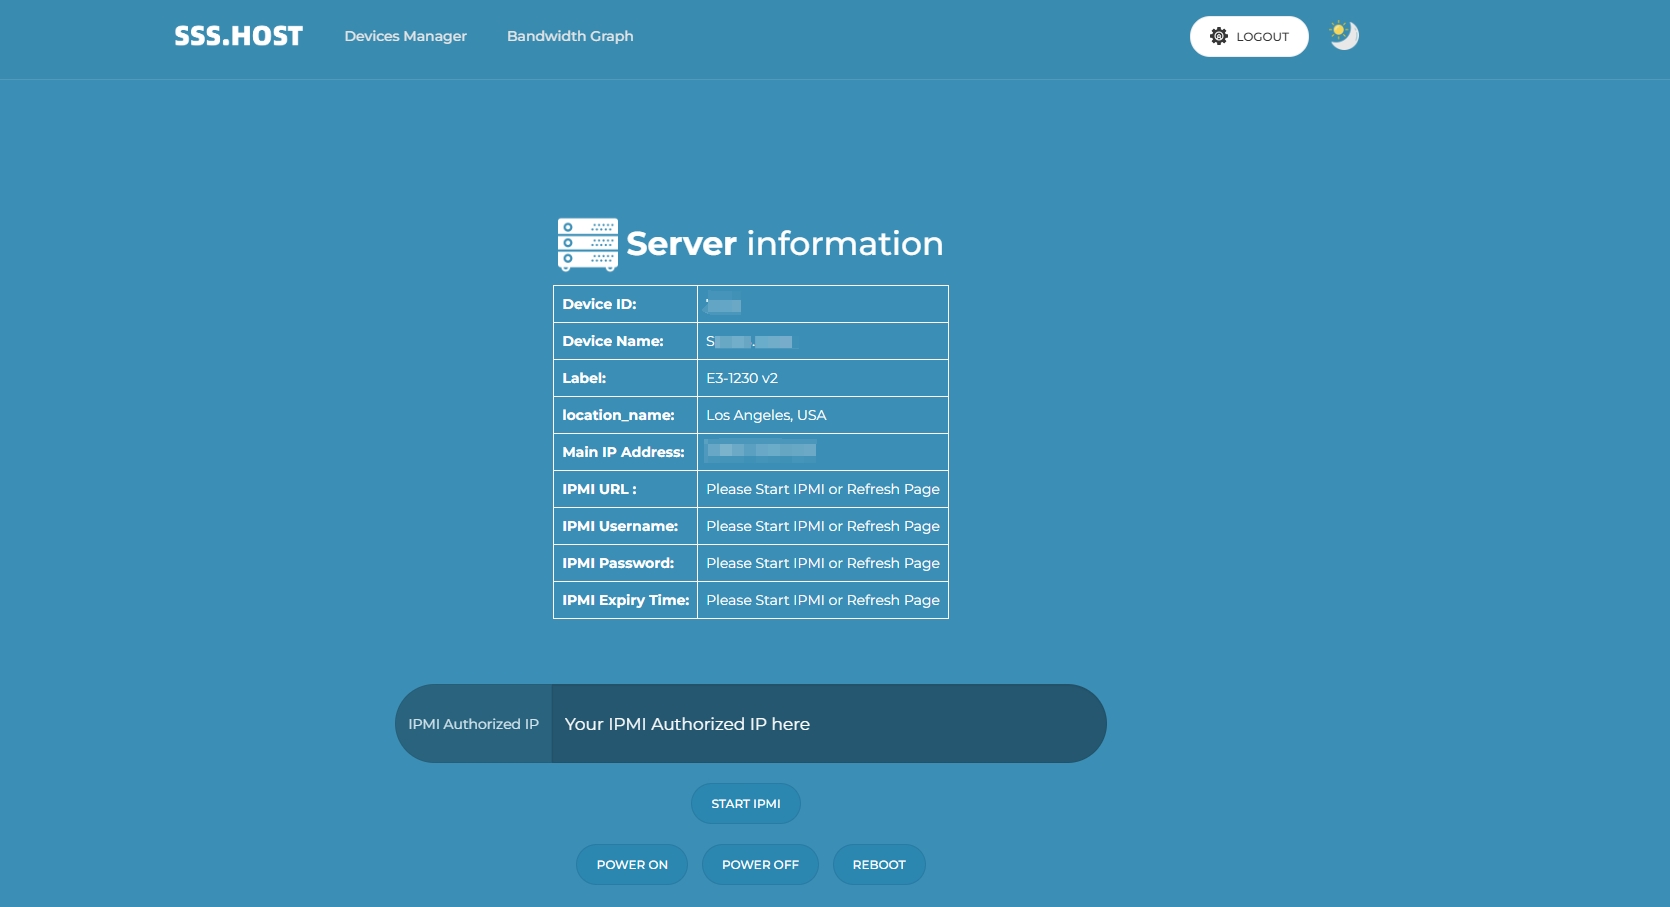Select the E3-1230 v2 label value
The image size is (1670, 907).
tap(742, 378)
